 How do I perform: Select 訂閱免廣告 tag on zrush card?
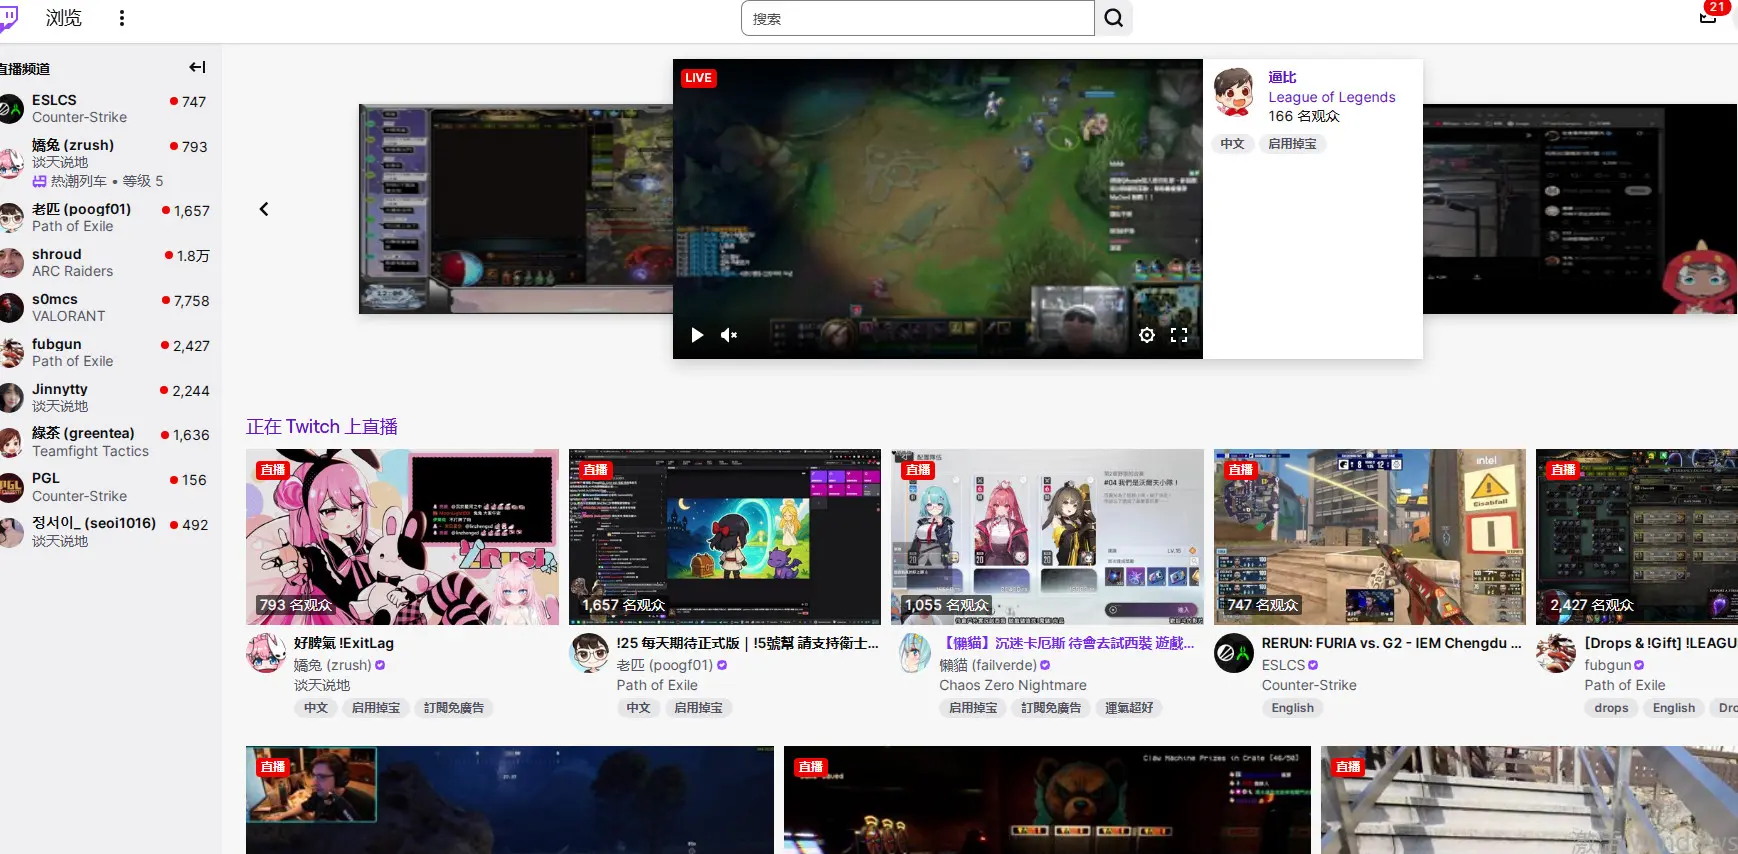pyautogui.click(x=454, y=708)
